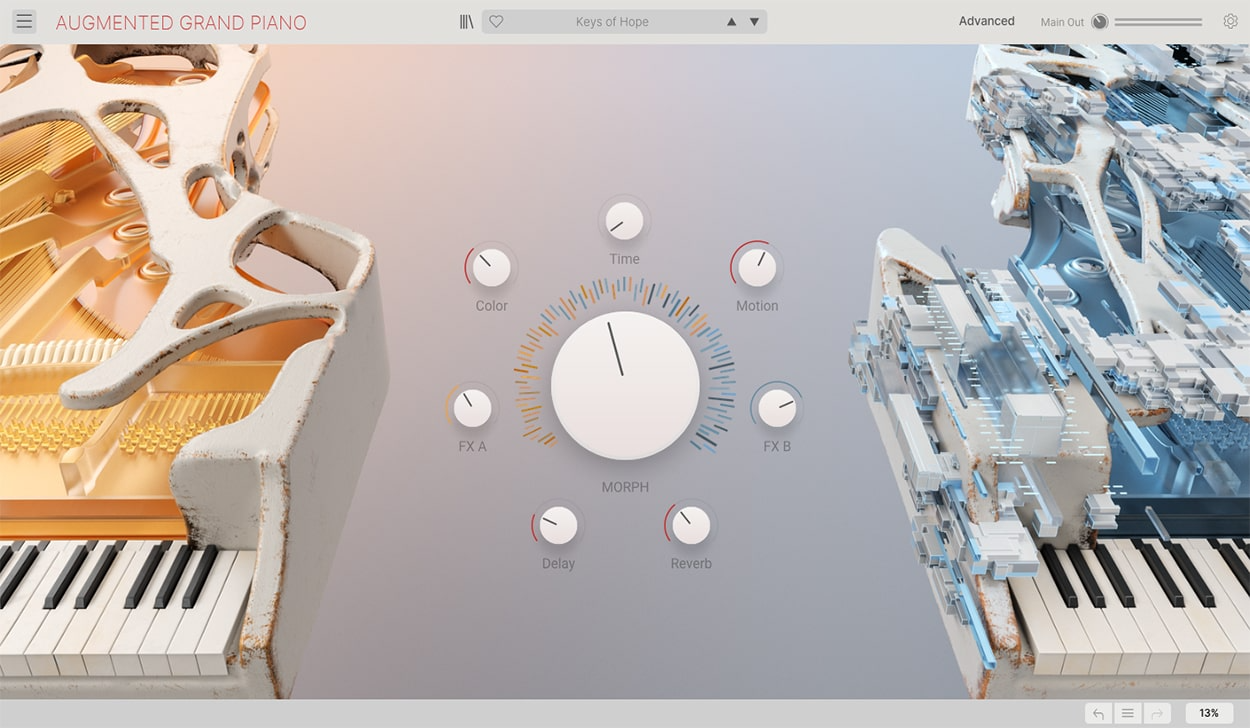Go to next preset with down arrow
Viewport: 1250px width, 728px height.
pos(755,22)
